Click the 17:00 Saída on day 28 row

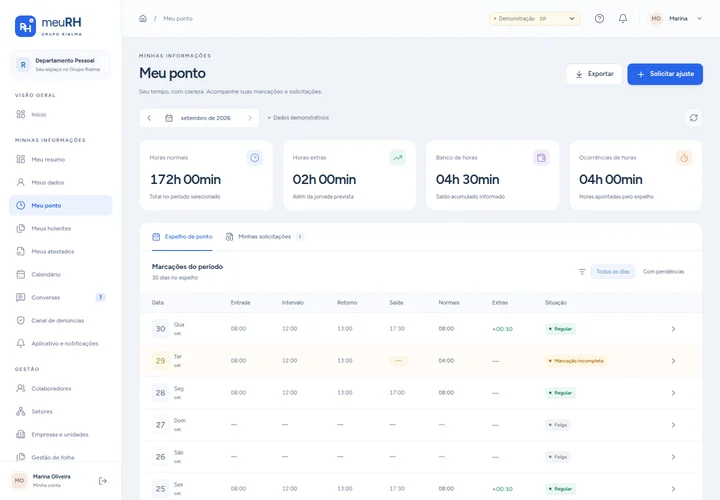397,393
